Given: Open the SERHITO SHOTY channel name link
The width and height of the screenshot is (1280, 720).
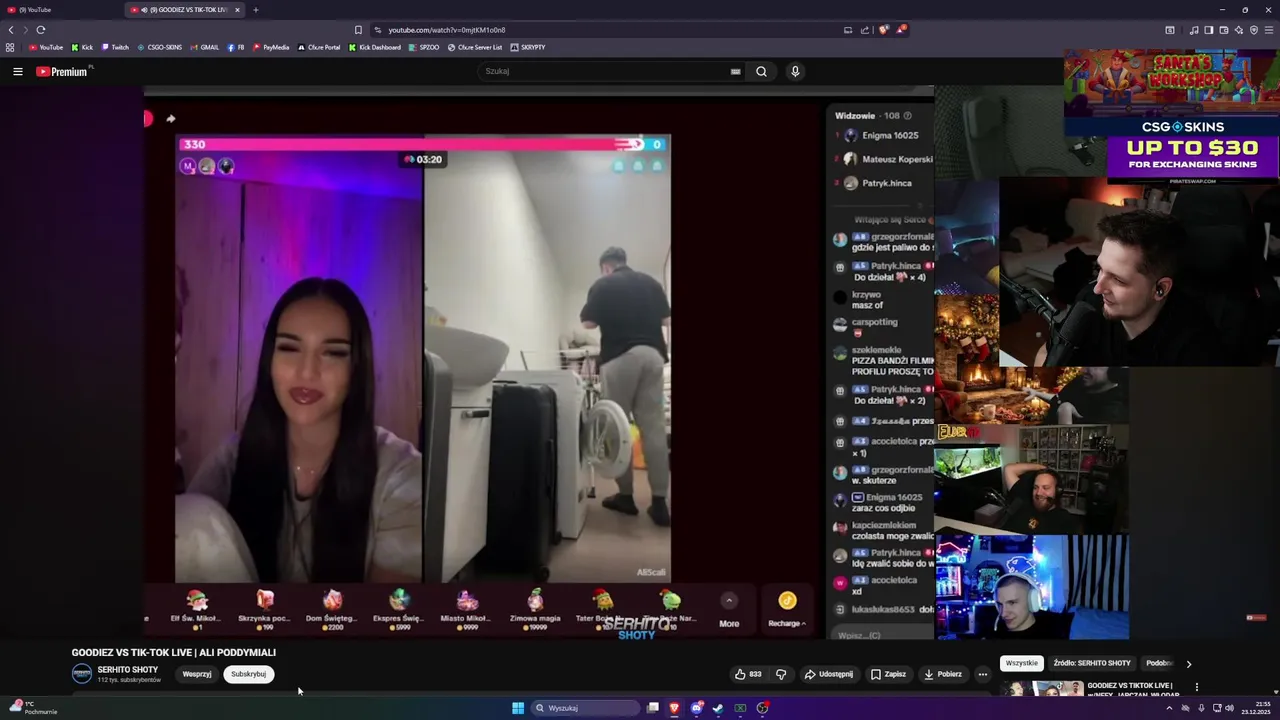Looking at the screenshot, I should tap(128, 670).
